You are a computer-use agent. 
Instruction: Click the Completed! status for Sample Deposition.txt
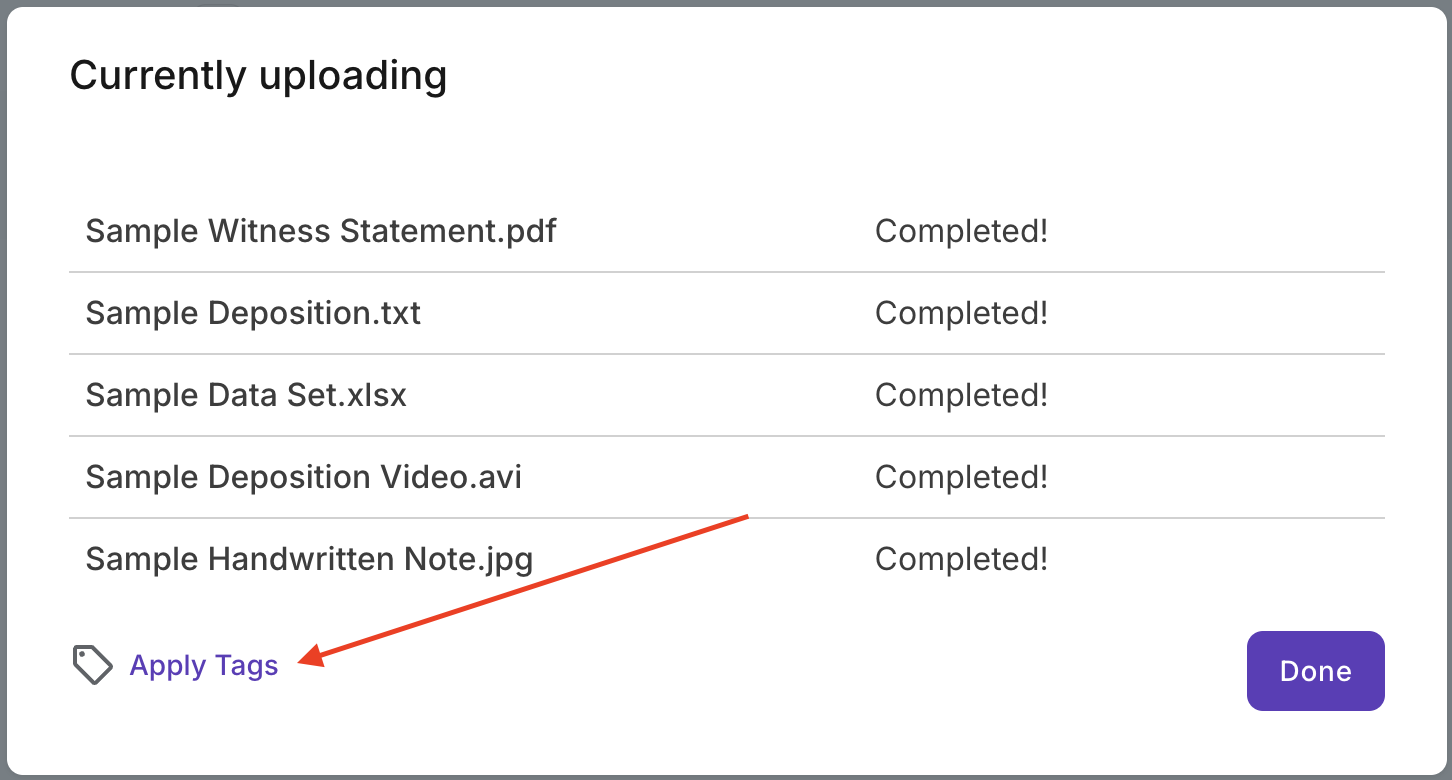click(x=961, y=314)
